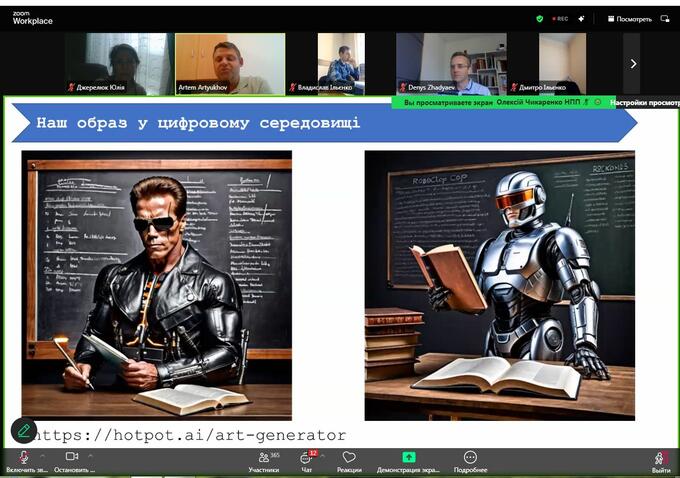Image resolution: width=680 pixels, height=478 pixels.
Task: Click the REC recording indicator
Action: tap(560, 18)
